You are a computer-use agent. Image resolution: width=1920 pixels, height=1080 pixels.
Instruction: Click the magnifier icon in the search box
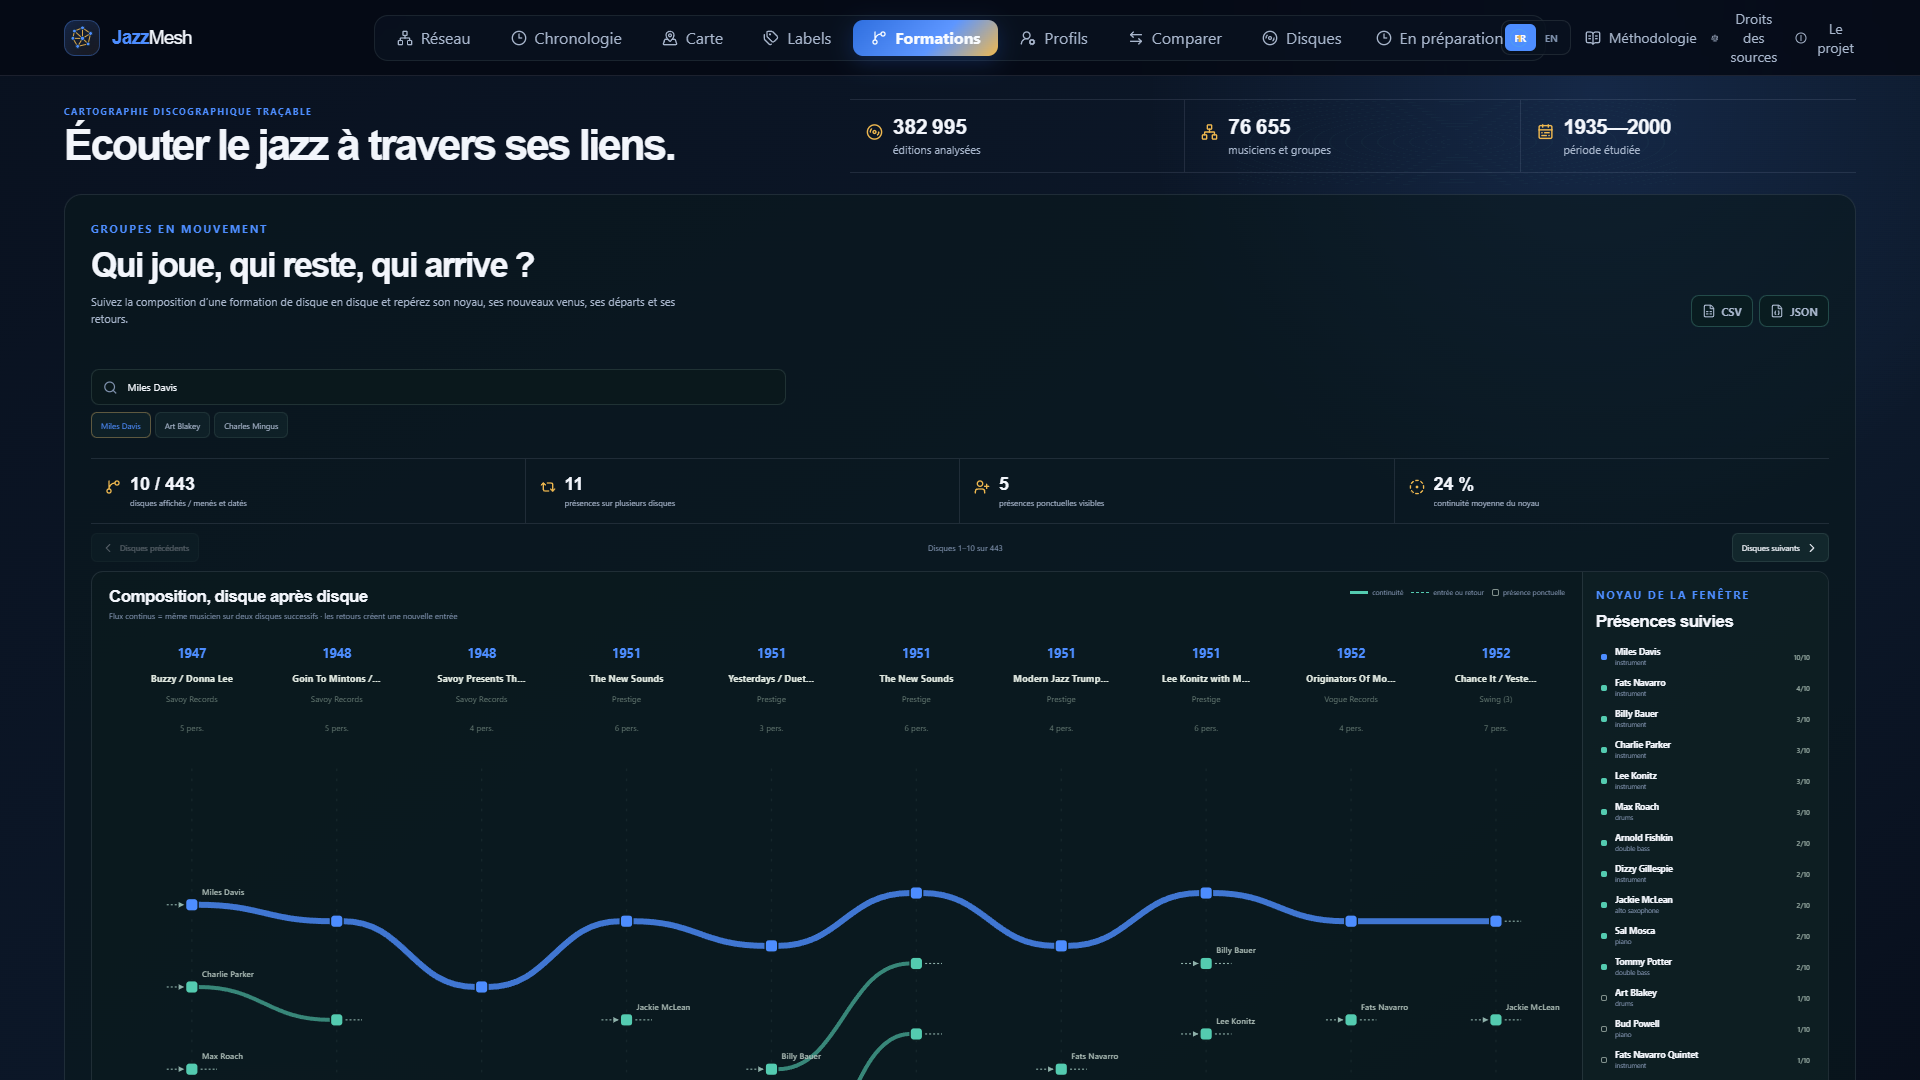111,387
